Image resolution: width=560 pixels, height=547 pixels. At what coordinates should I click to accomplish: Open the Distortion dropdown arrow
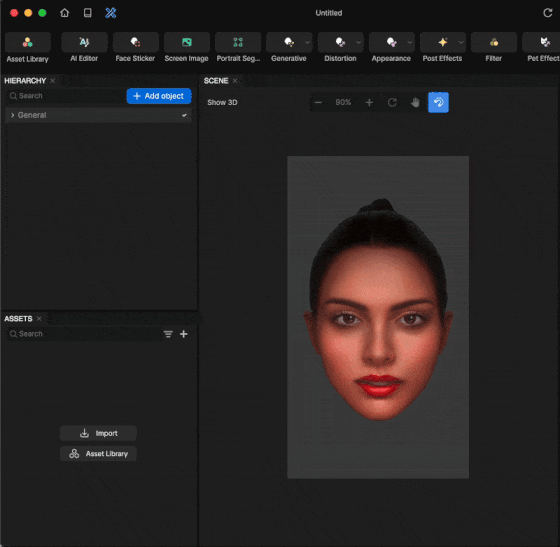[x=359, y=42]
